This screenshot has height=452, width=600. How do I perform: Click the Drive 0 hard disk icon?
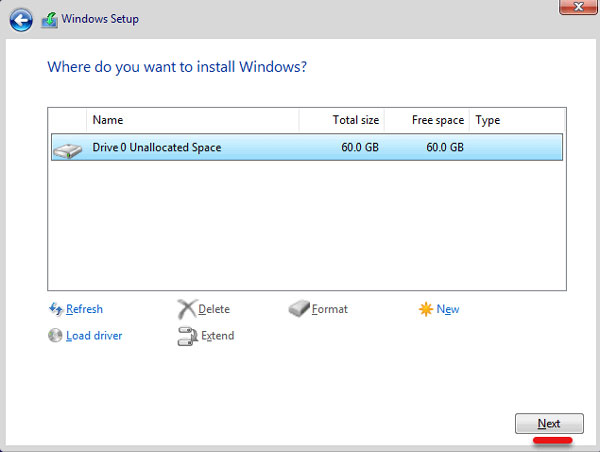click(x=68, y=150)
